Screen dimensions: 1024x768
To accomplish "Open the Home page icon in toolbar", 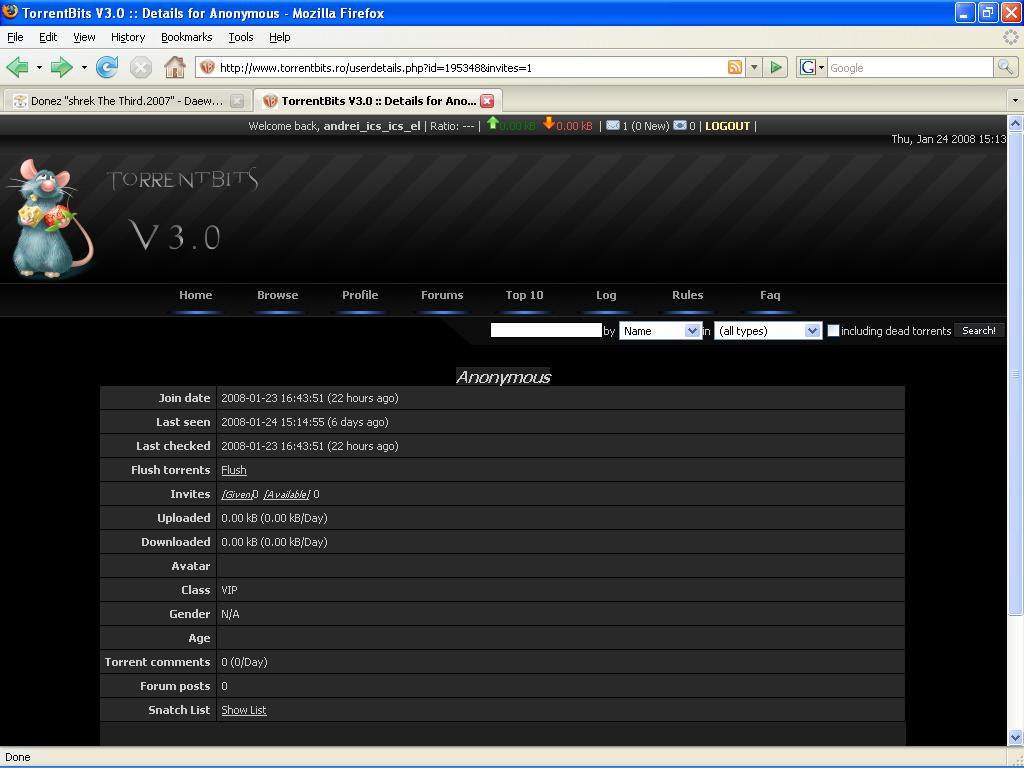I will pos(174,67).
